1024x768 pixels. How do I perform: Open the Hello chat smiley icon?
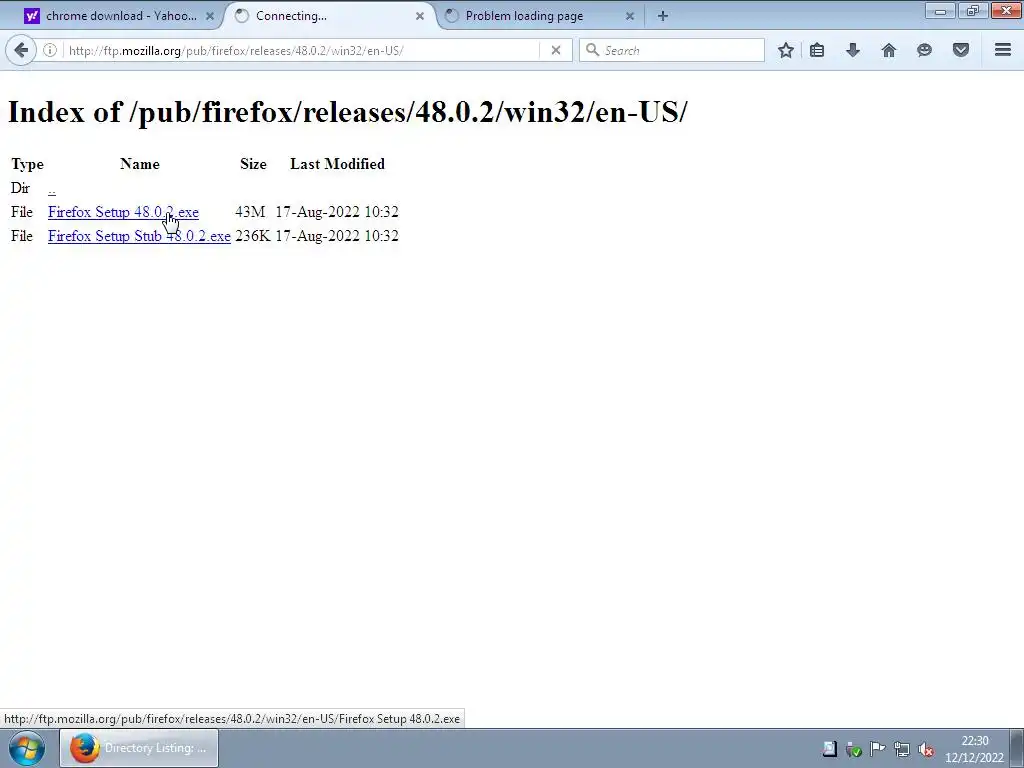(924, 50)
